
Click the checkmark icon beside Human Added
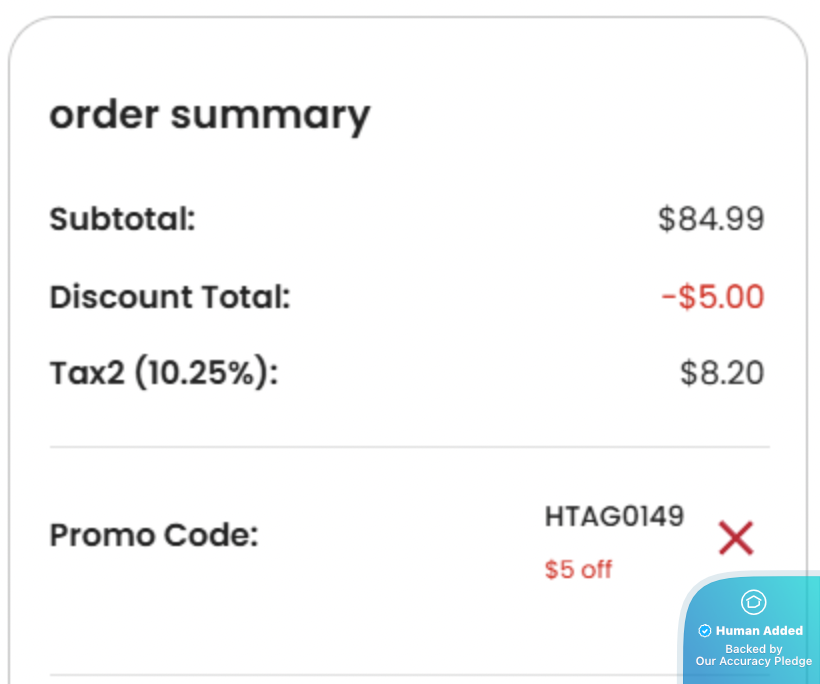coord(704,631)
